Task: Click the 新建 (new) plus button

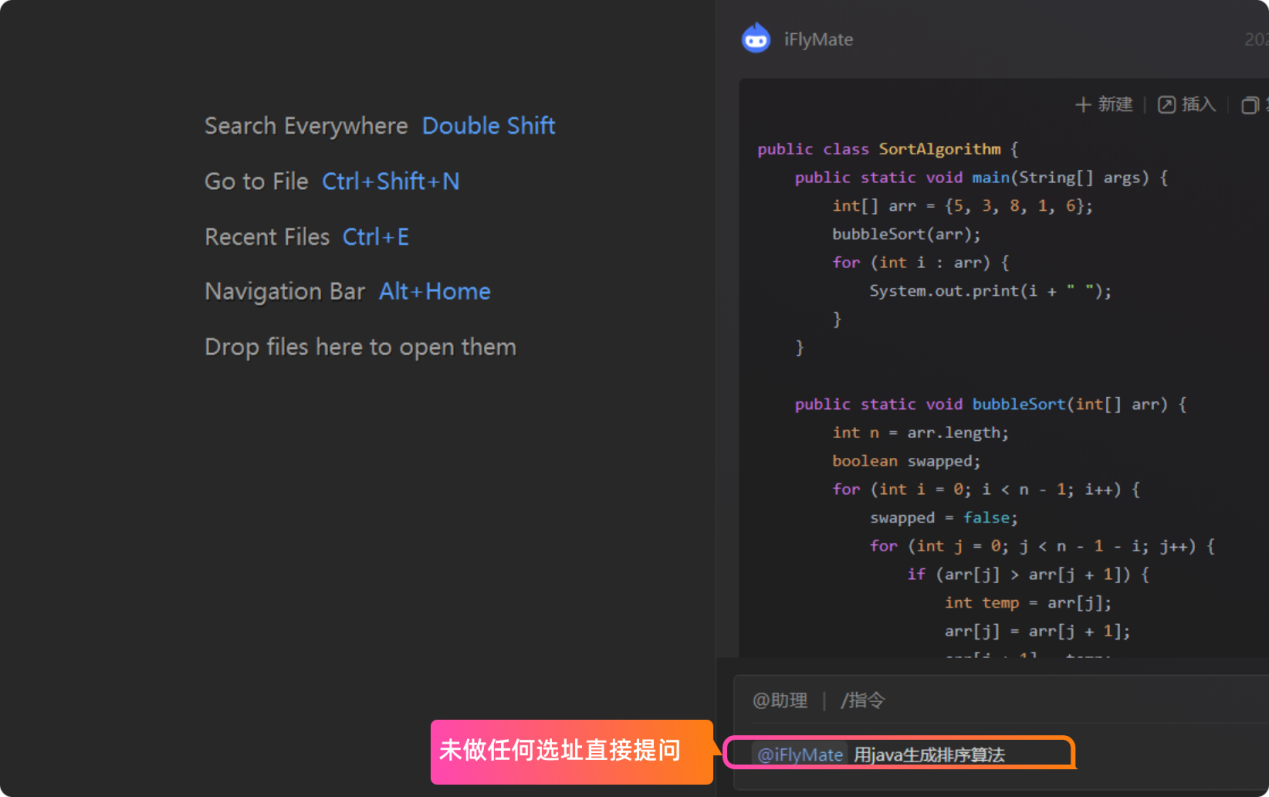Action: pos(1104,105)
